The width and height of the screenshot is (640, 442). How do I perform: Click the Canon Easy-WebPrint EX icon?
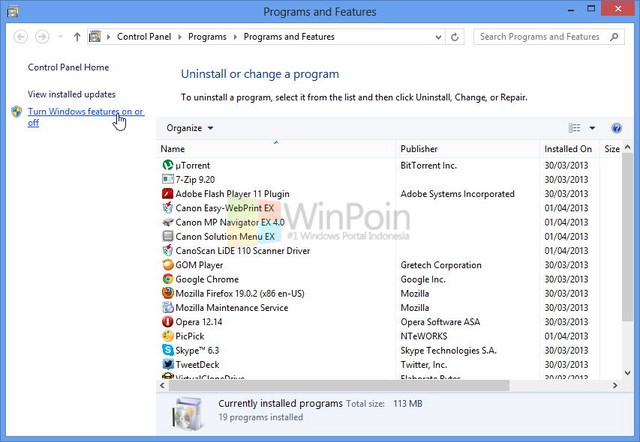pyautogui.click(x=168, y=208)
